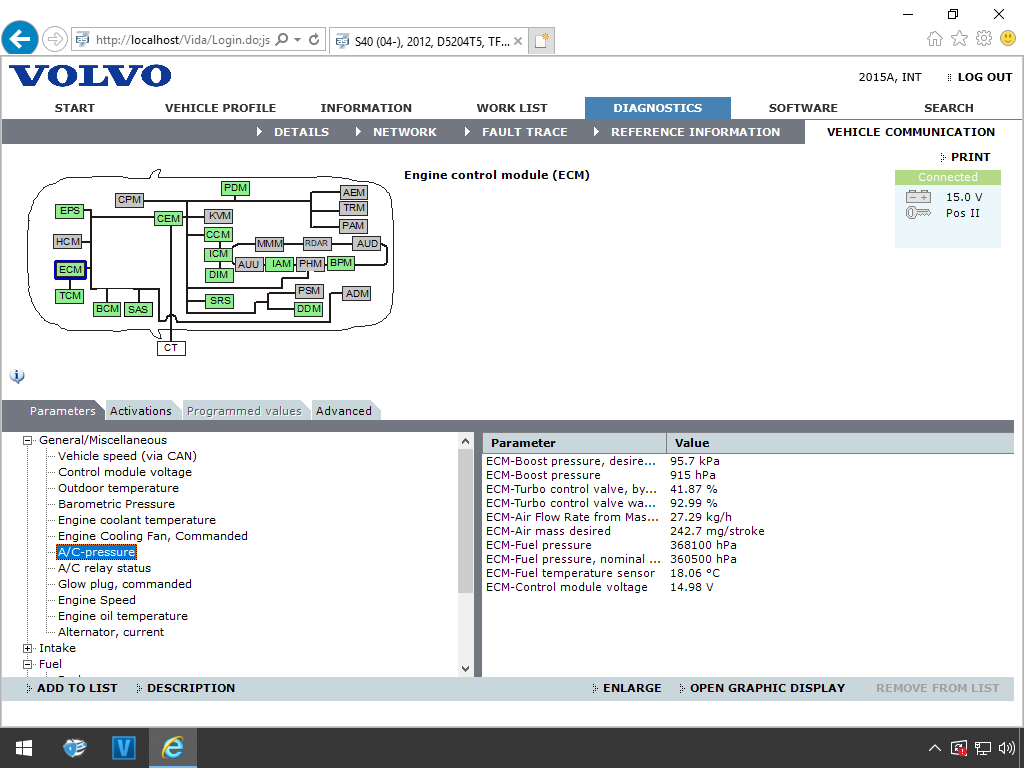Viewport: 1024px width, 768px height.
Task: Open the FAULT TRACE section
Action: (526, 131)
